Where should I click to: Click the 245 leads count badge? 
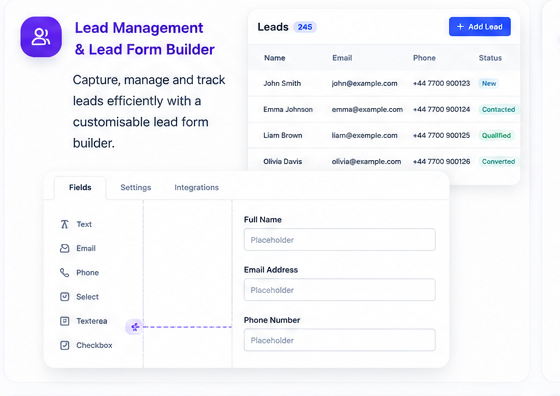pyautogui.click(x=305, y=27)
